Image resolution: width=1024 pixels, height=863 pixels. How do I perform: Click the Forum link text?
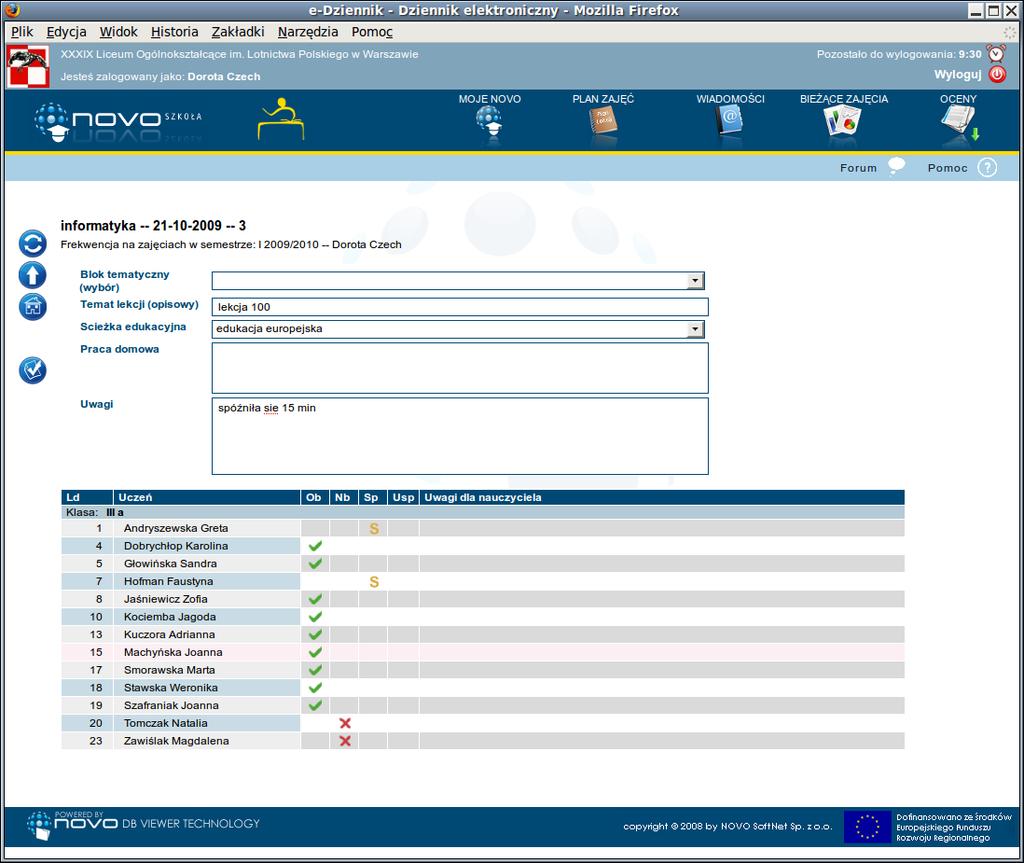tap(858, 168)
